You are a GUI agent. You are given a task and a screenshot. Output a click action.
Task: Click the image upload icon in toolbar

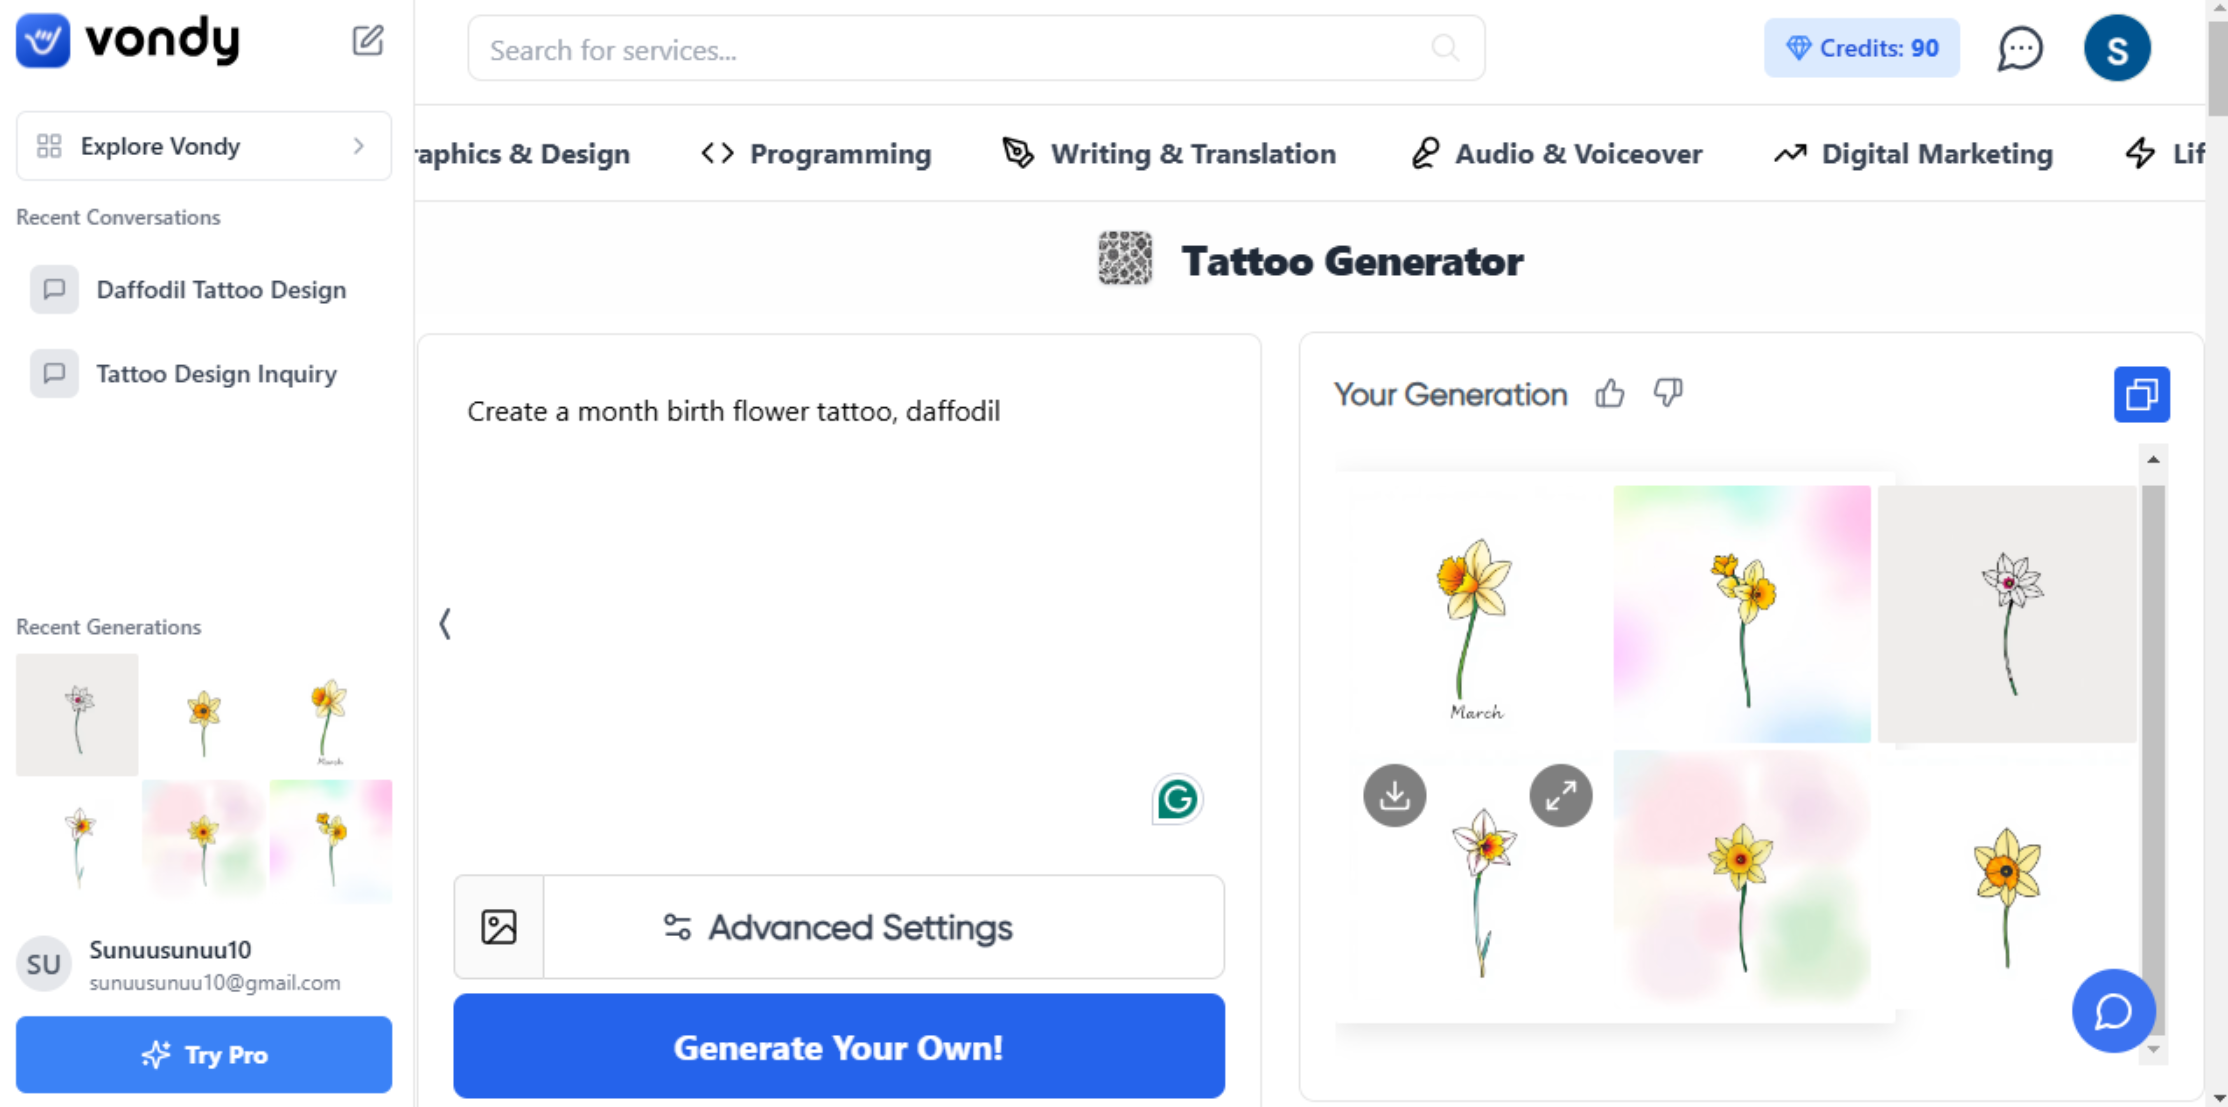click(499, 927)
